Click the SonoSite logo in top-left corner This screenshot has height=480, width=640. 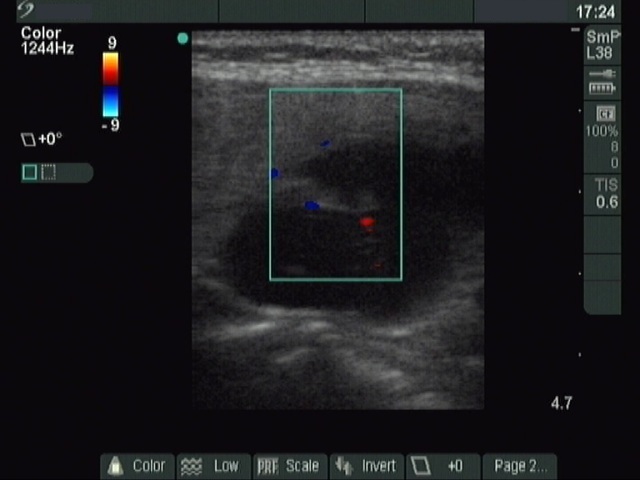(x=25, y=11)
